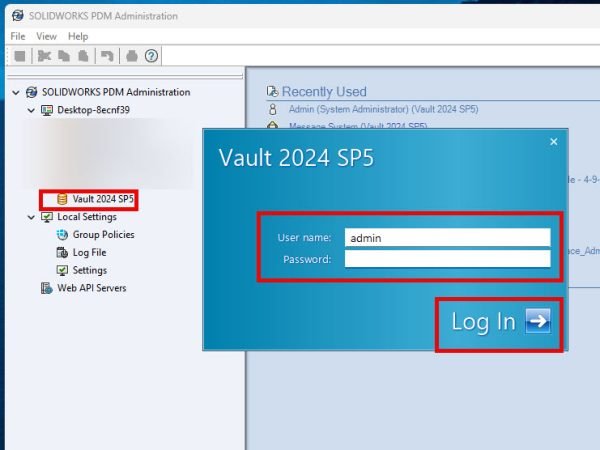Click the Password input field

point(447,259)
